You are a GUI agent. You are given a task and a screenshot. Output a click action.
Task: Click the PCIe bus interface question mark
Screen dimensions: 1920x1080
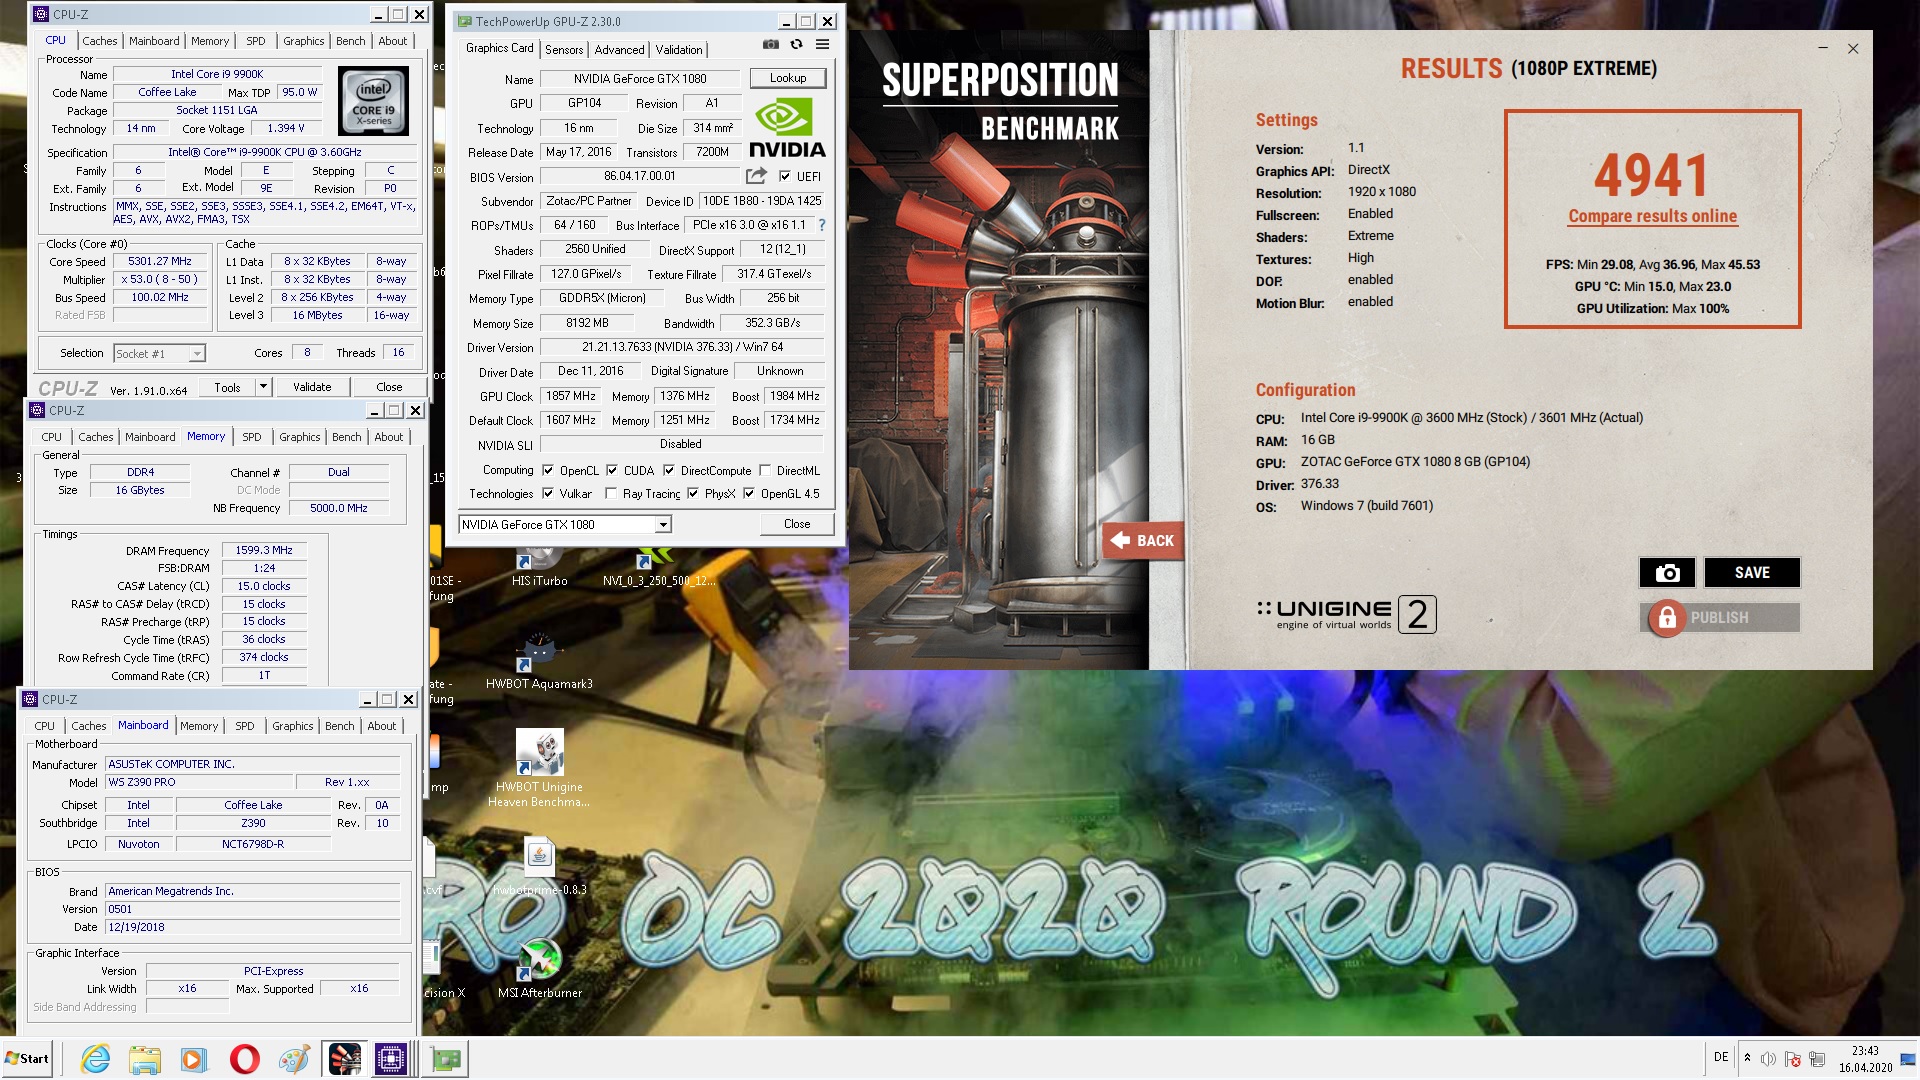[822, 225]
